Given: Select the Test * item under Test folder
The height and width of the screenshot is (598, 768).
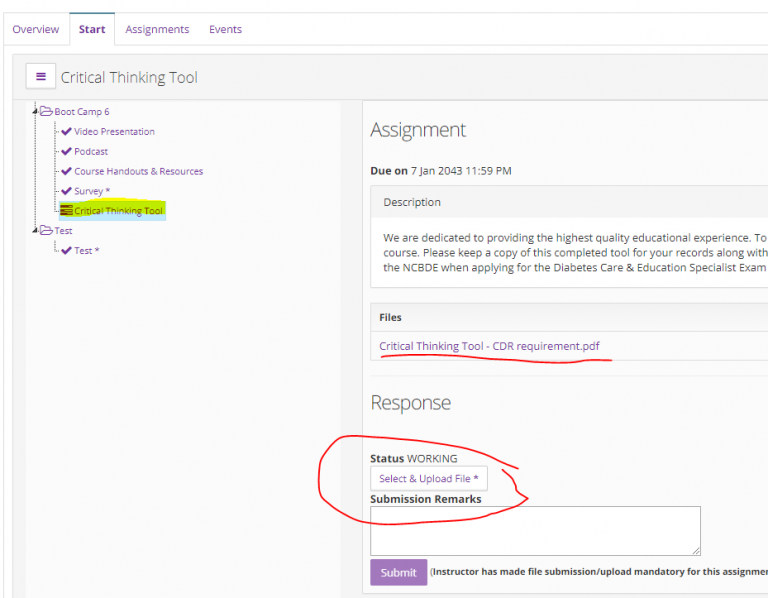Looking at the screenshot, I should 86,251.
